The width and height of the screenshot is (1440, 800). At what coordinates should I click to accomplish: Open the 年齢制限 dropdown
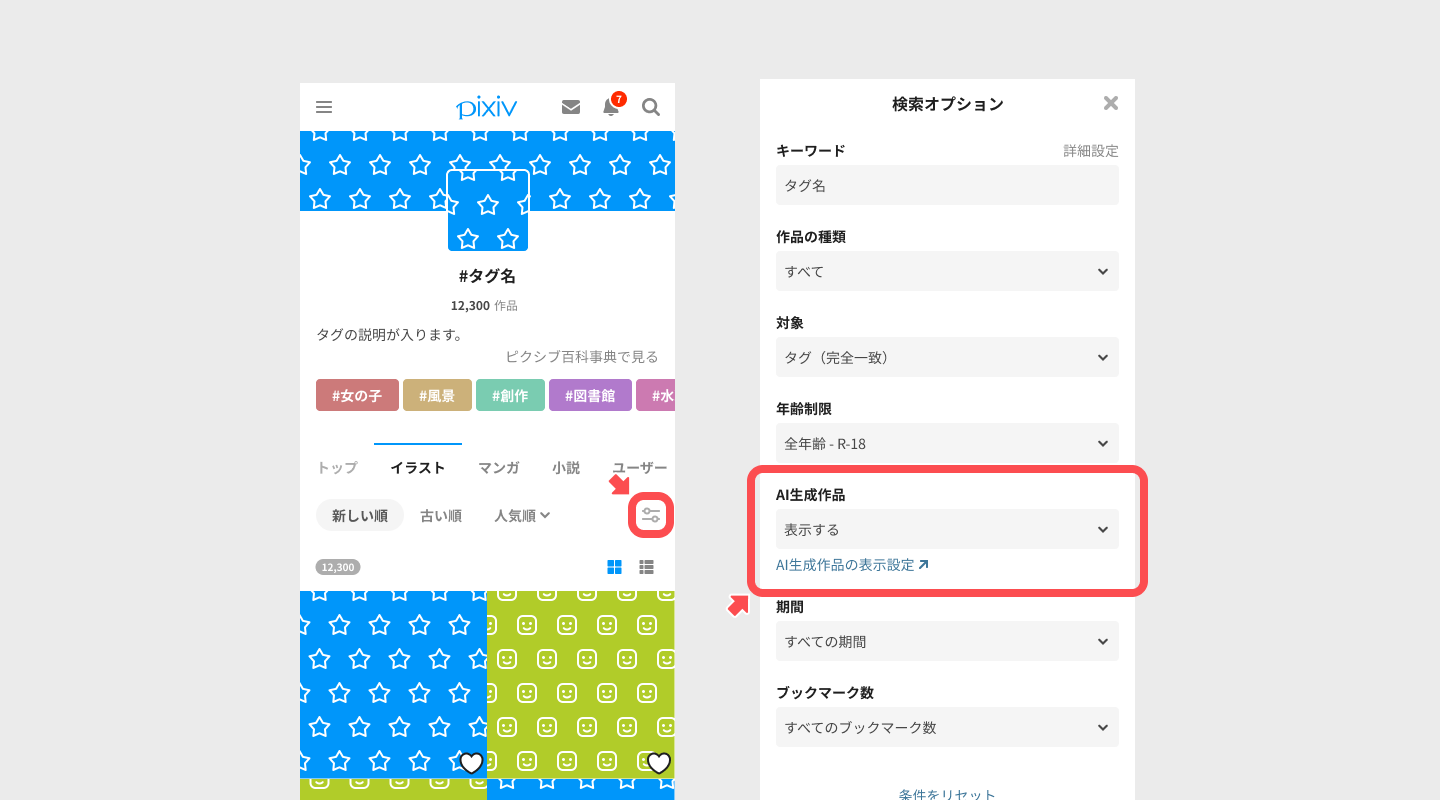tap(947, 443)
